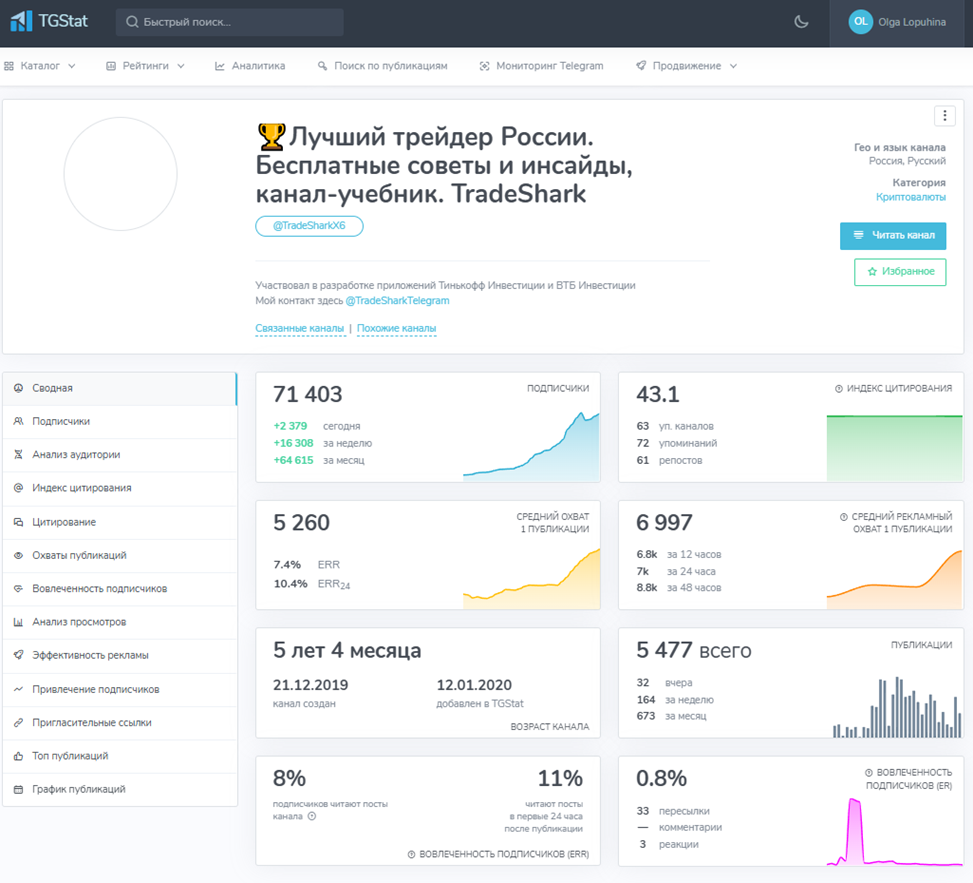Open the @TradeSharkTelegram contact link

coord(397,300)
